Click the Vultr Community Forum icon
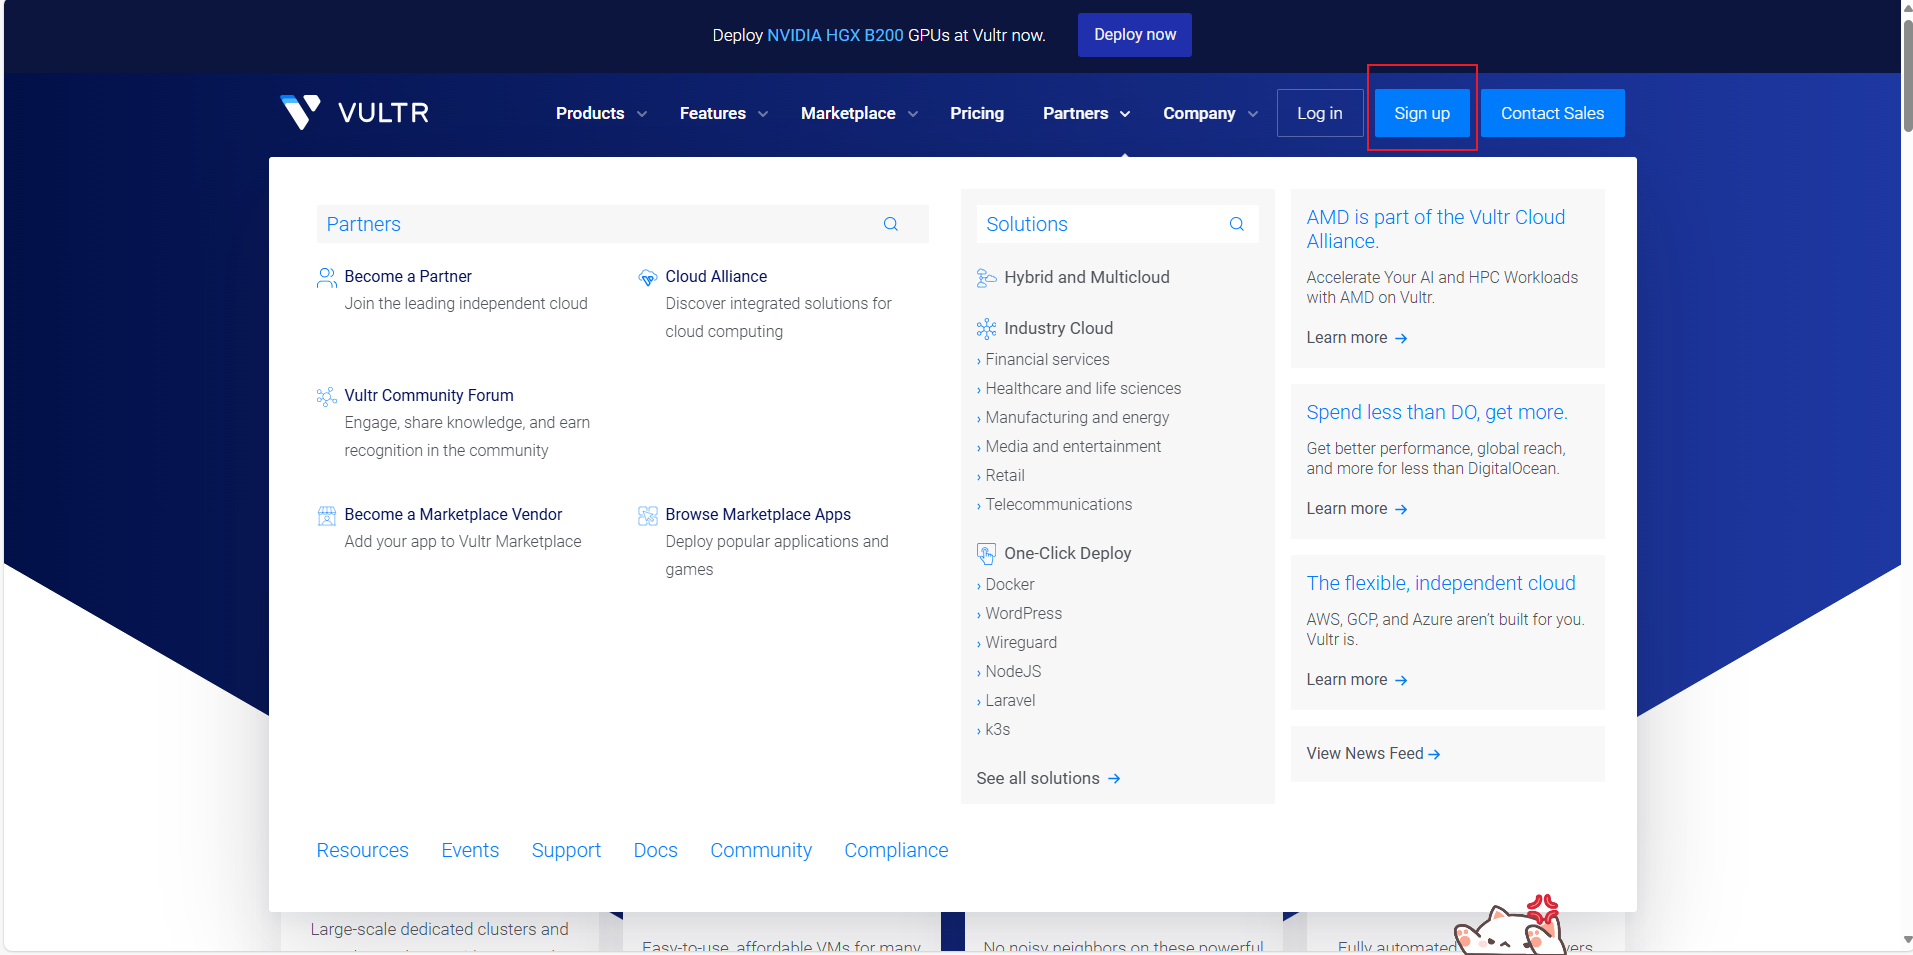 327,397
